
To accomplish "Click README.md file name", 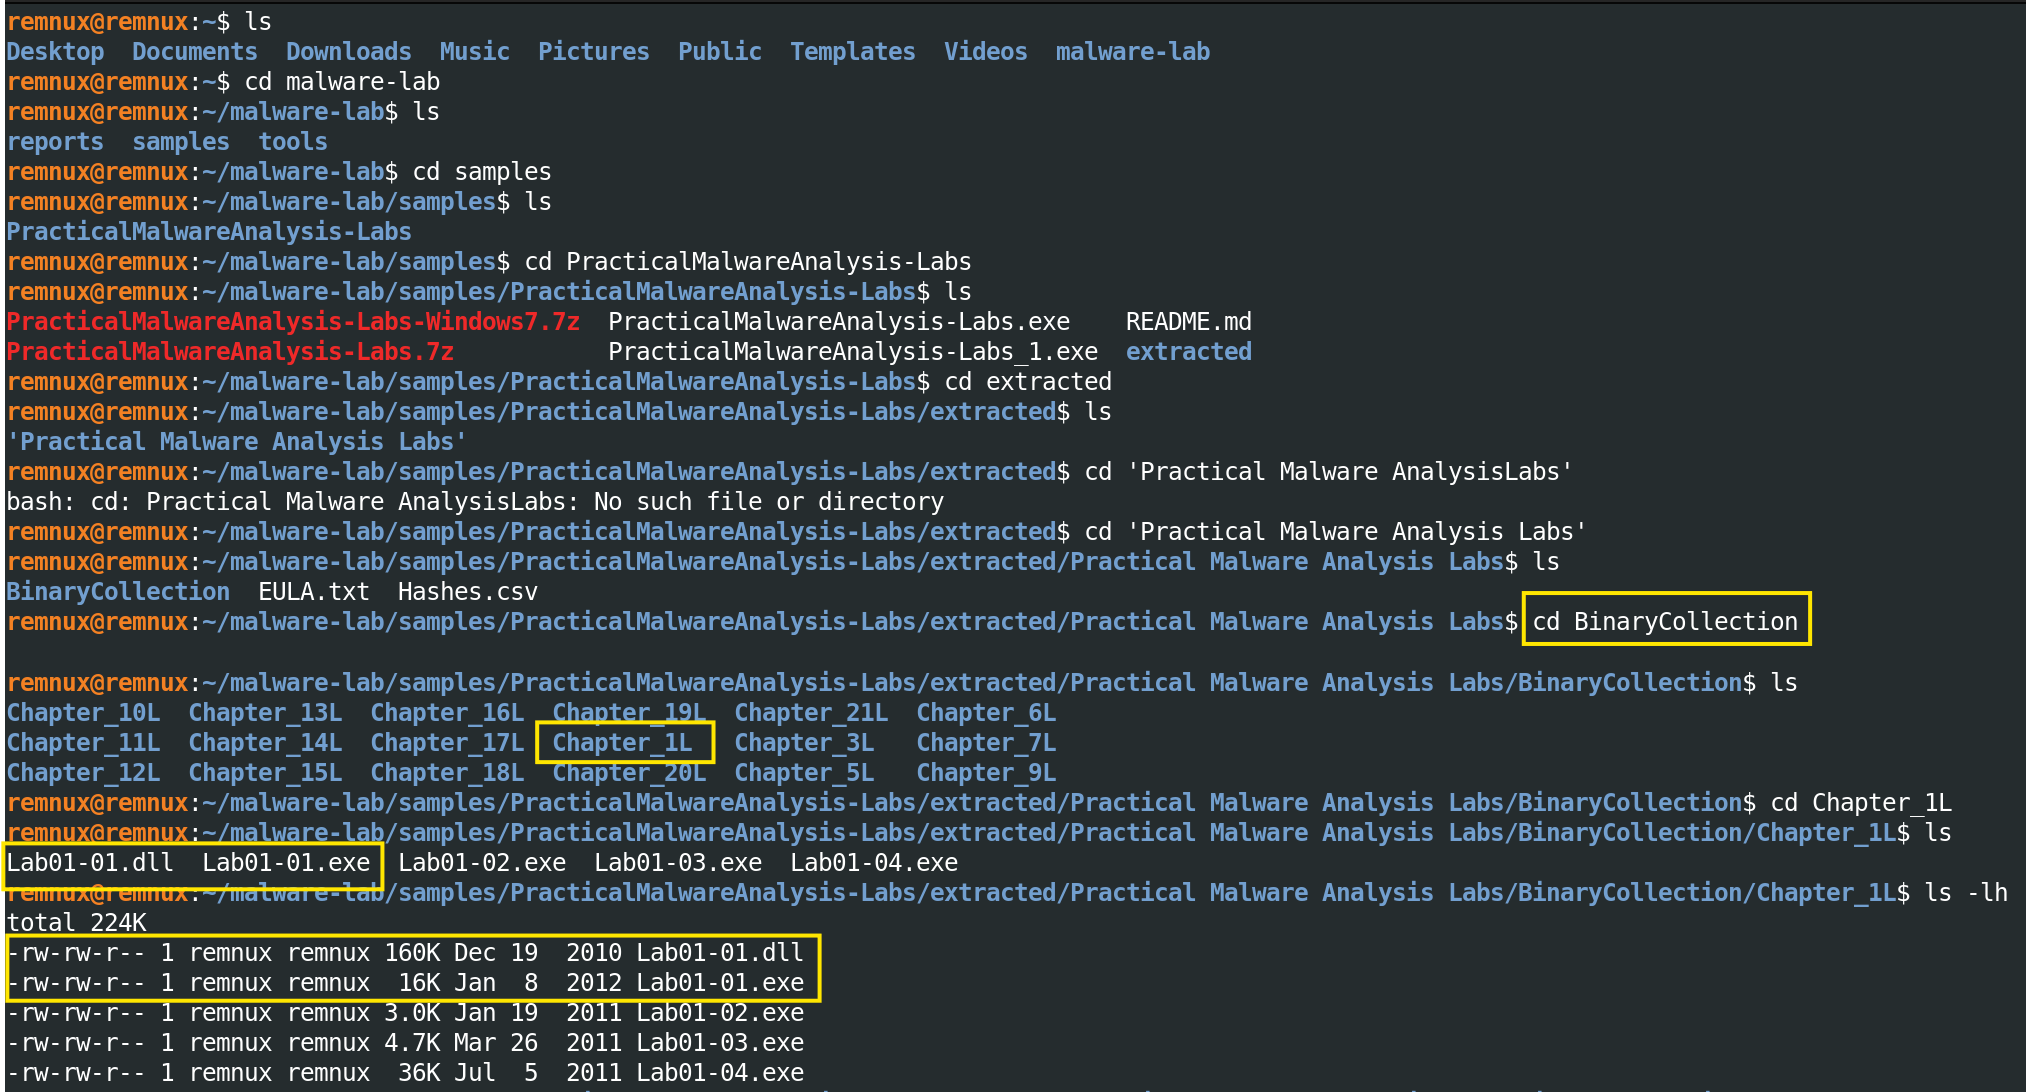I will click(1189, 322).
